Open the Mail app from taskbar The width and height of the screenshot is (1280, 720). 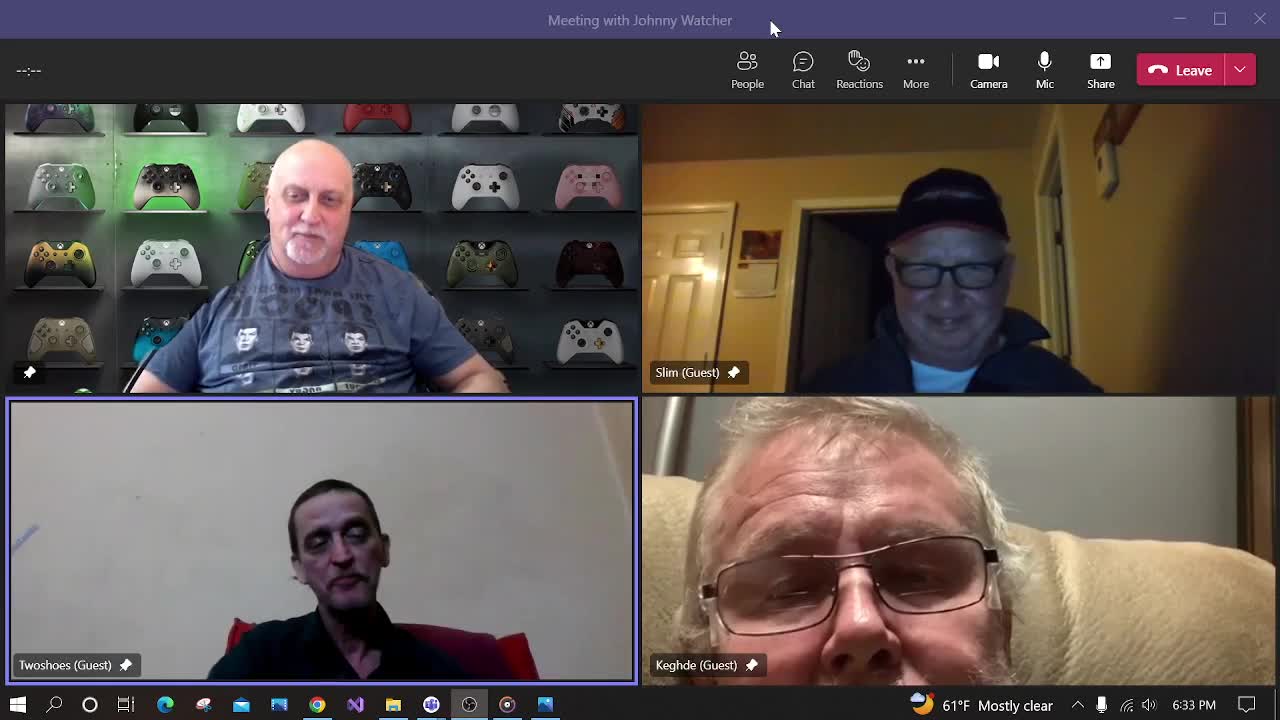241,705
